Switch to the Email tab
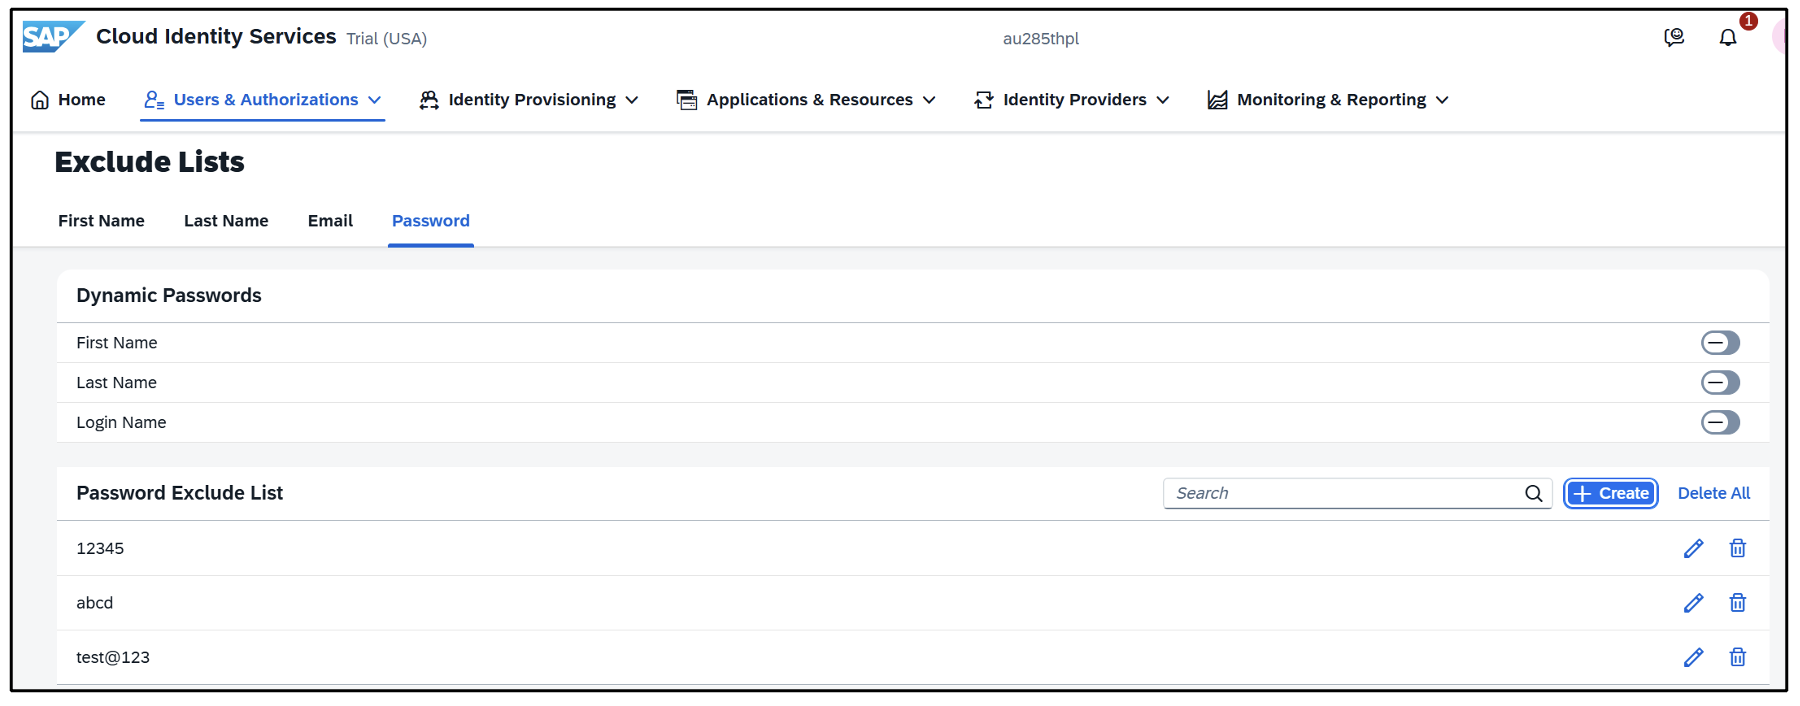 [x=330, y=221]
